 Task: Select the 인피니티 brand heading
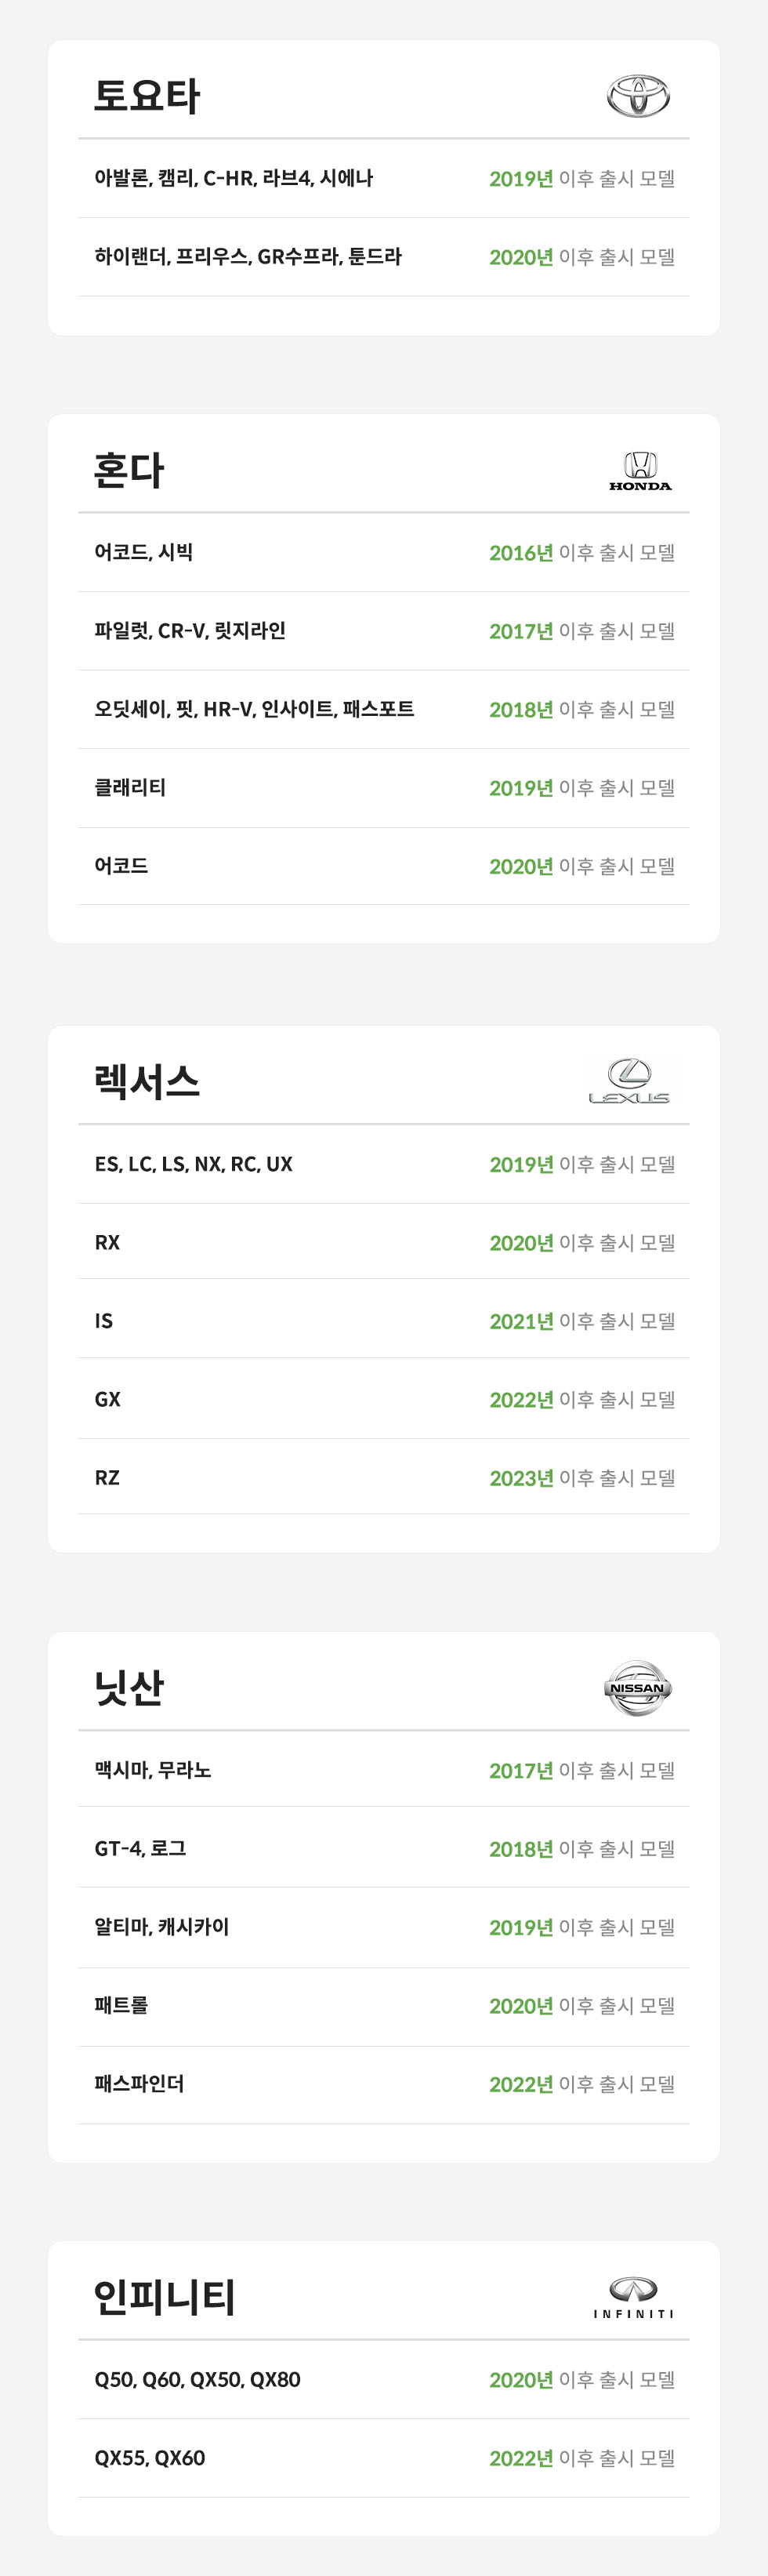pyautogui.click(x=165, y=2297)
